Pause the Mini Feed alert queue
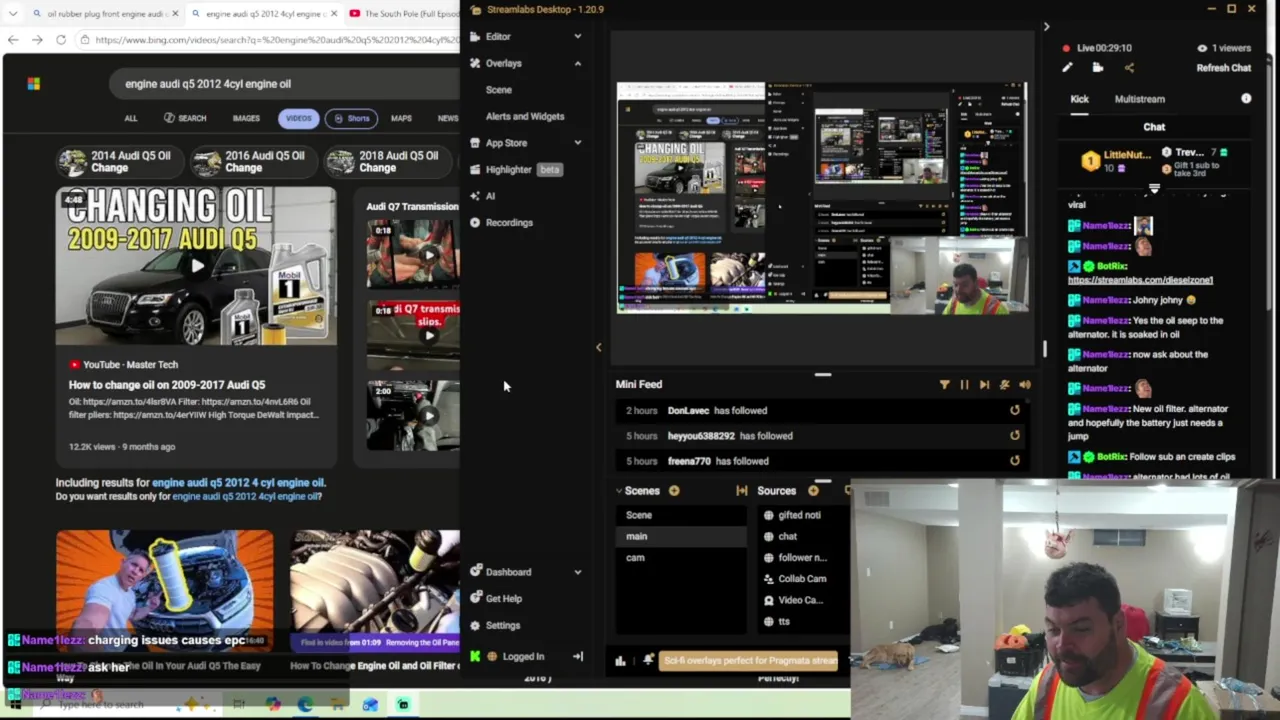Screen dimensions: 1280x720 (964, 384)
